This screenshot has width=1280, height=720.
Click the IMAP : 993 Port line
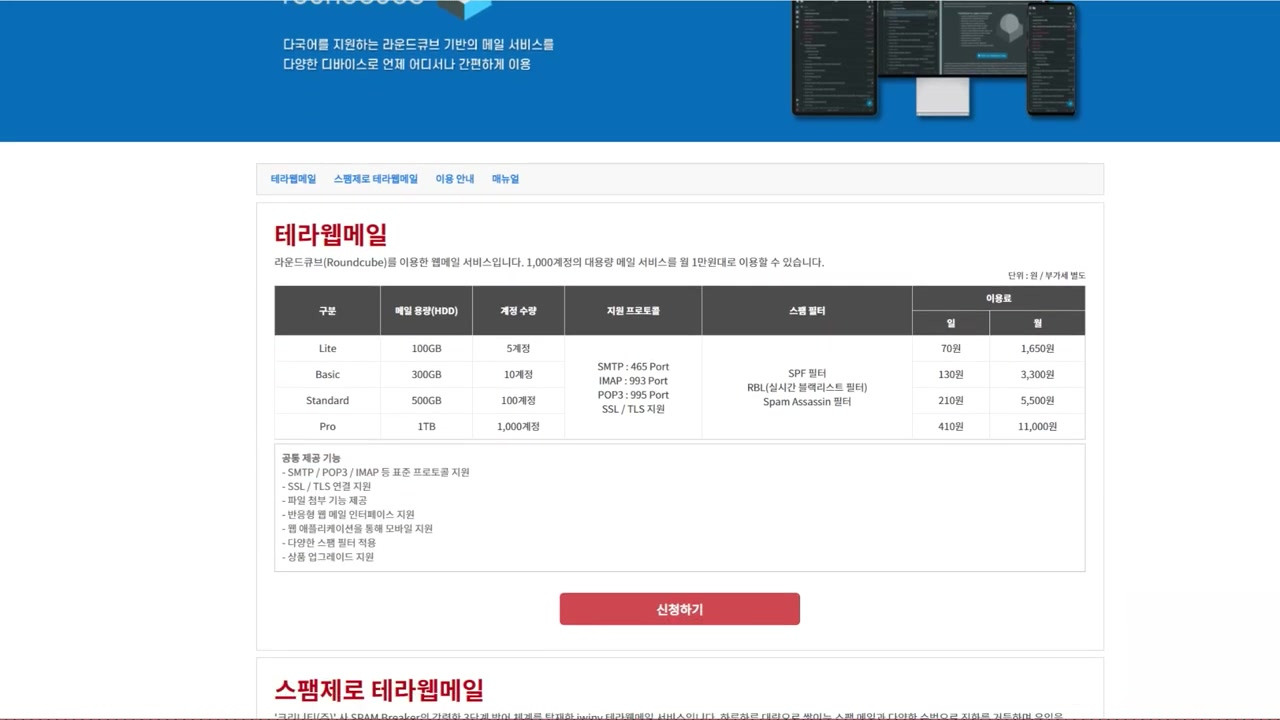point(633,381)
